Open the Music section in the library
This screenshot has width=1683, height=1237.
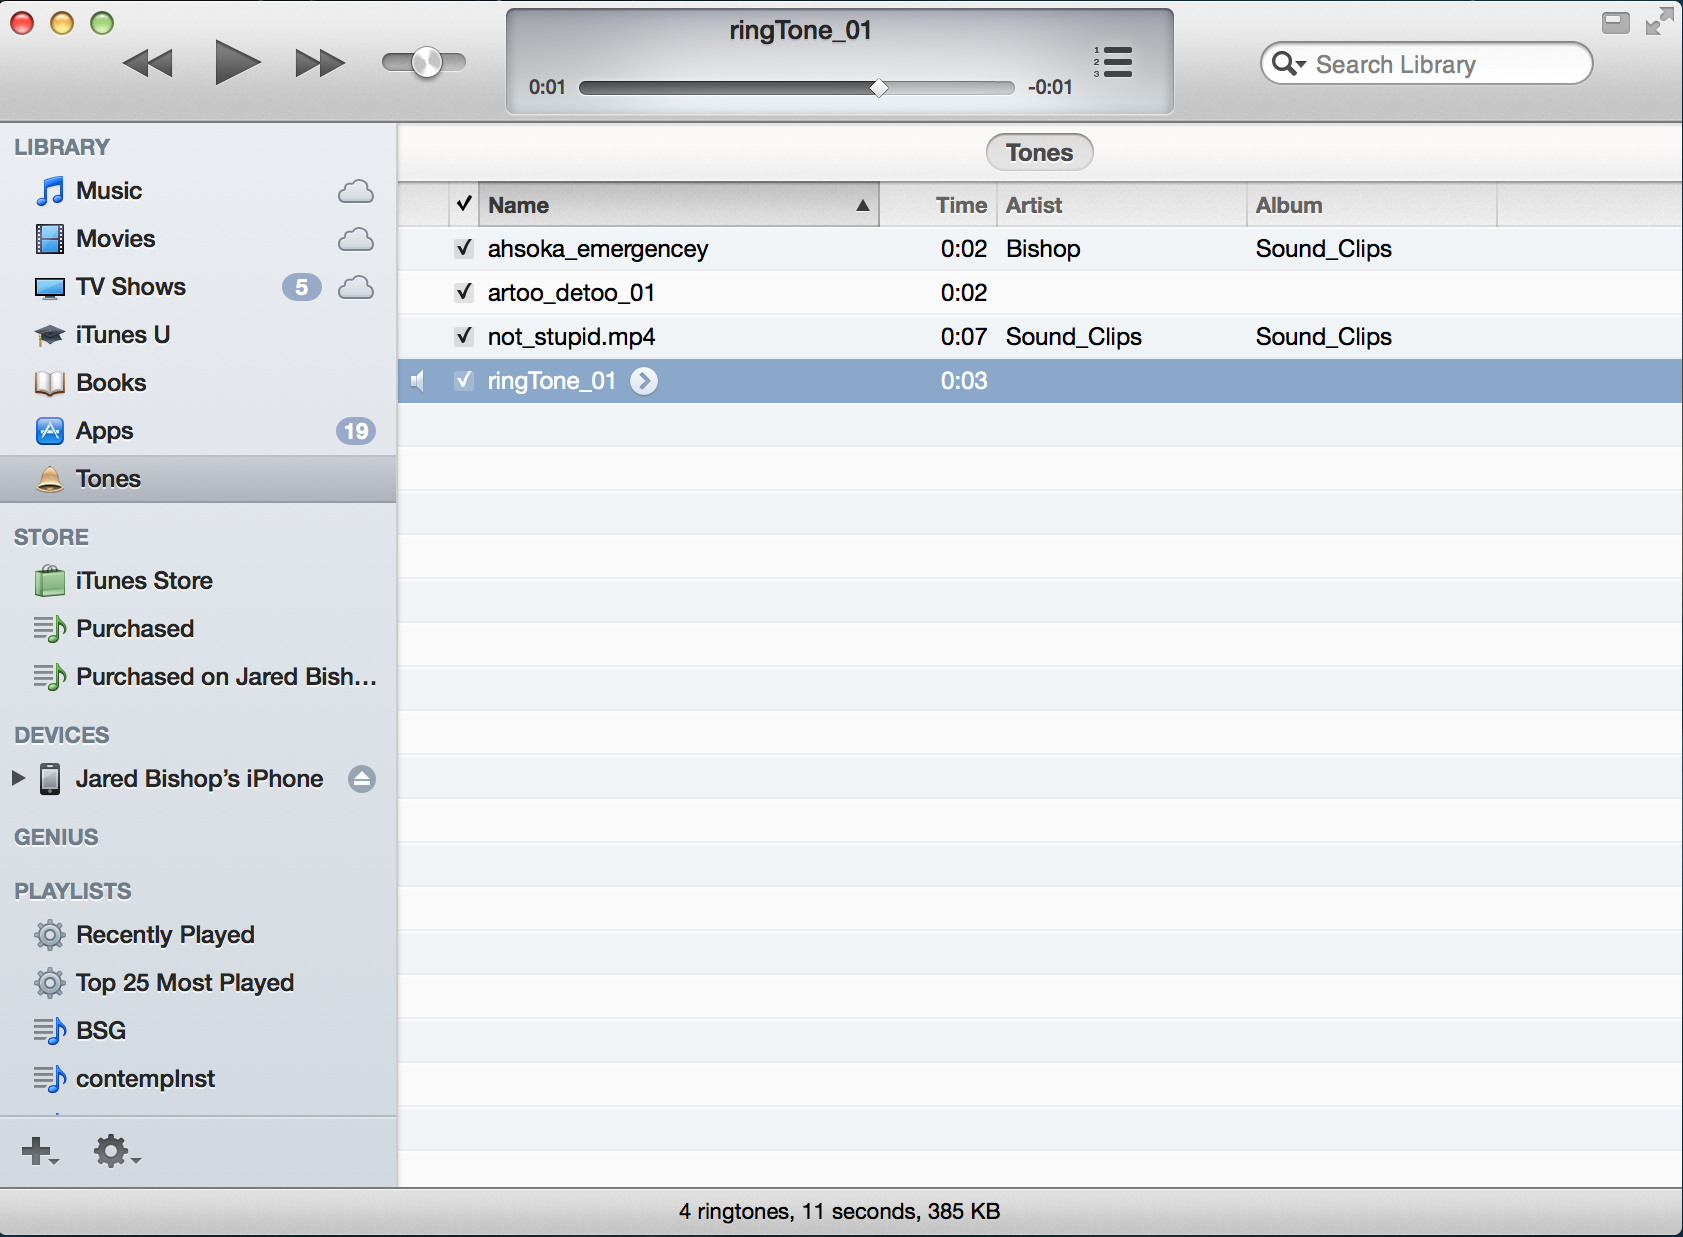pyautogui.click(x=109, y=190)
